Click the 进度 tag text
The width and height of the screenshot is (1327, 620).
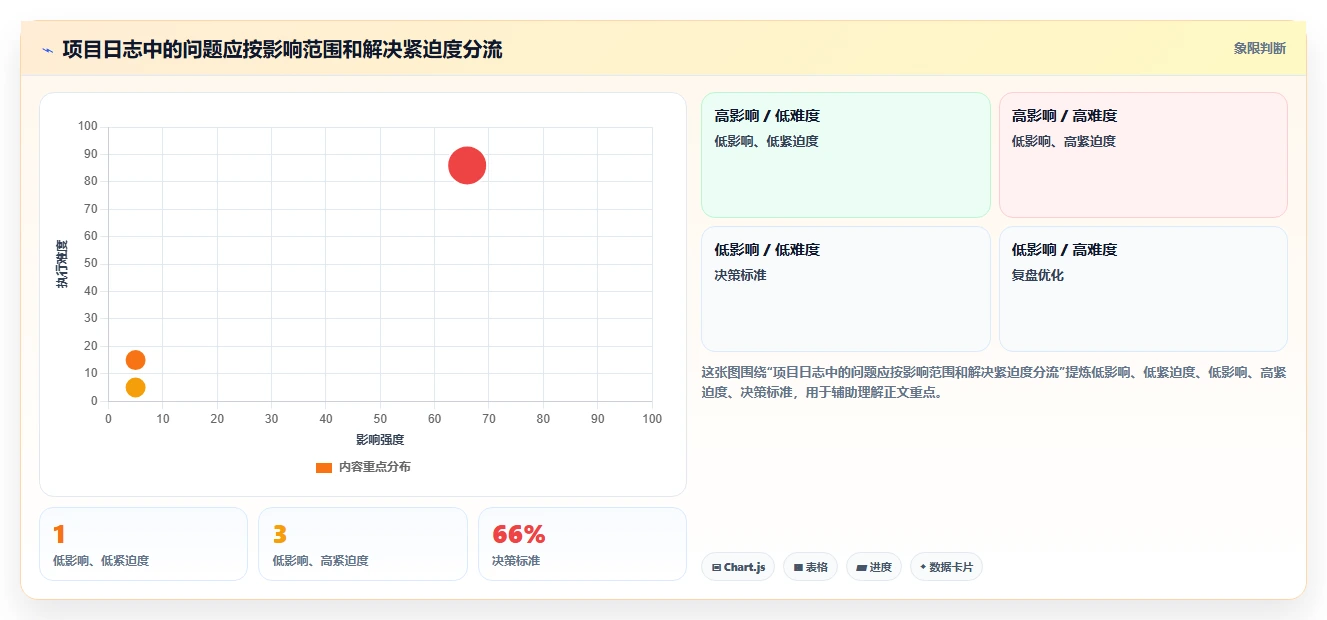click(x=881, y=567)
